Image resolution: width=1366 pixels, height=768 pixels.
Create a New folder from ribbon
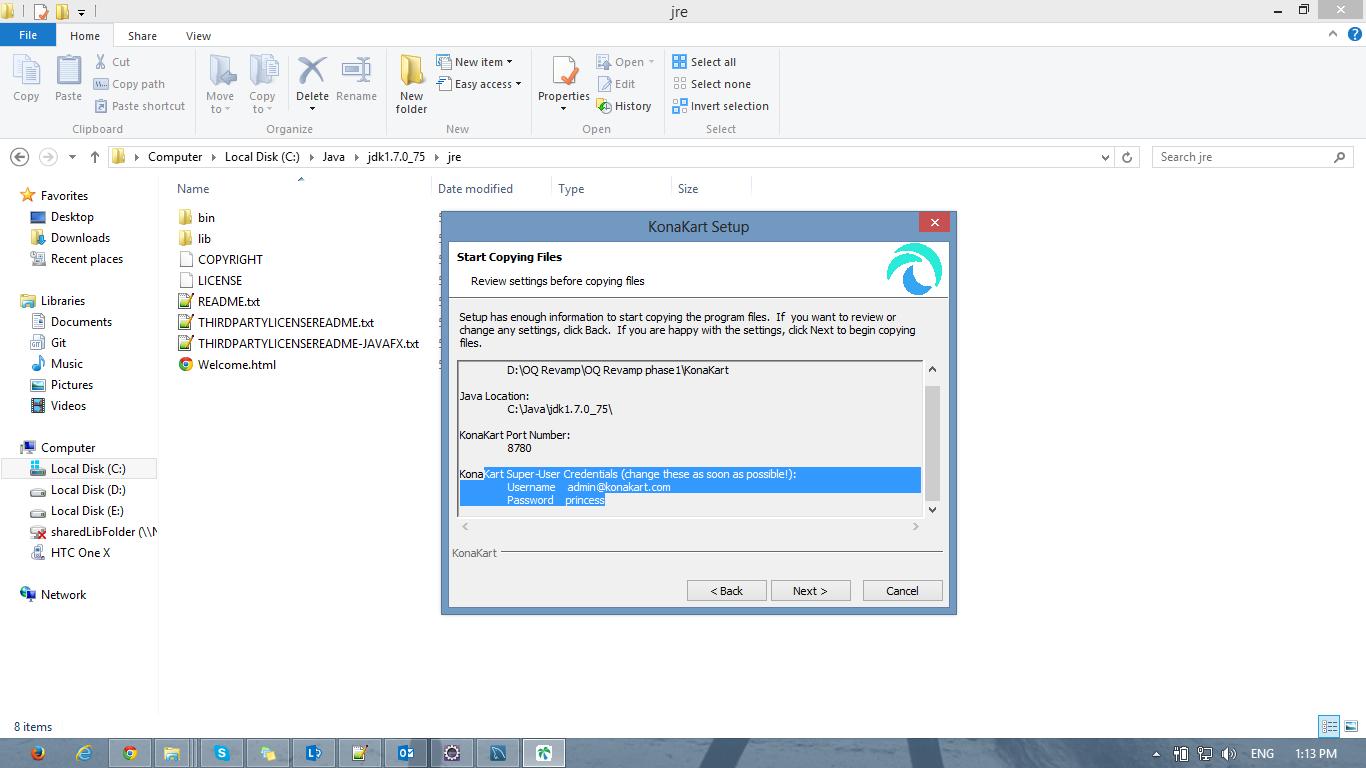[411, 85]
